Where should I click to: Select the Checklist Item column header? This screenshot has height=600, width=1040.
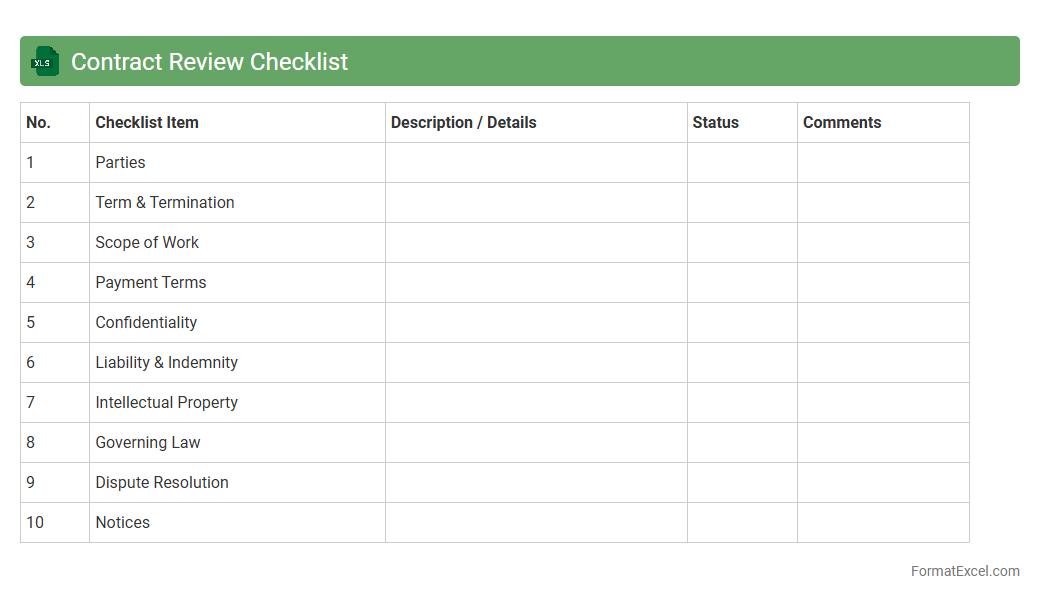147,123
